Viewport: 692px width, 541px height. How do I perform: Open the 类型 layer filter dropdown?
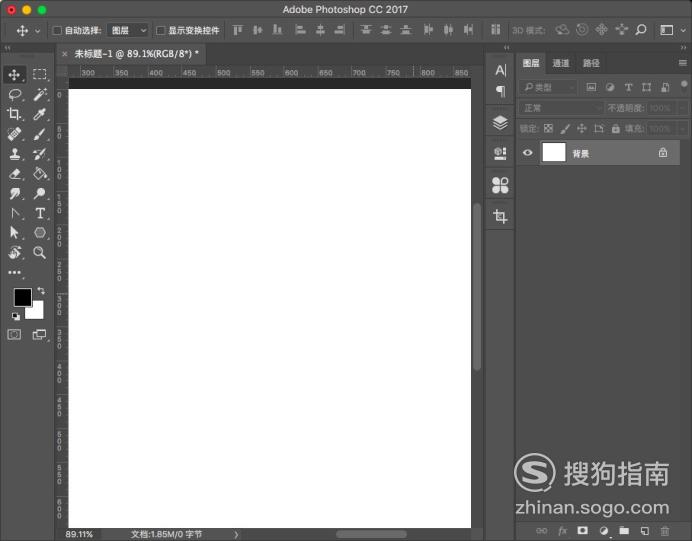(549, 87)
